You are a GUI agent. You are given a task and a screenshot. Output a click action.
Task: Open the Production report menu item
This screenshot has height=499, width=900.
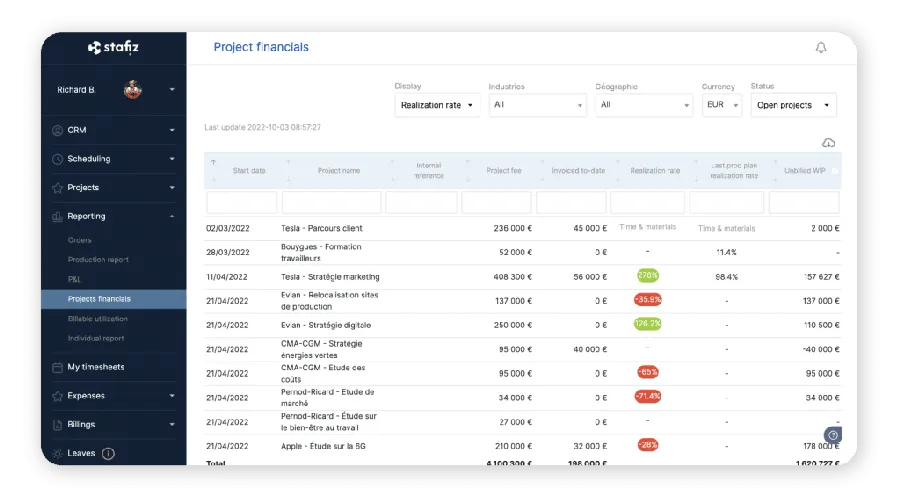98,260
